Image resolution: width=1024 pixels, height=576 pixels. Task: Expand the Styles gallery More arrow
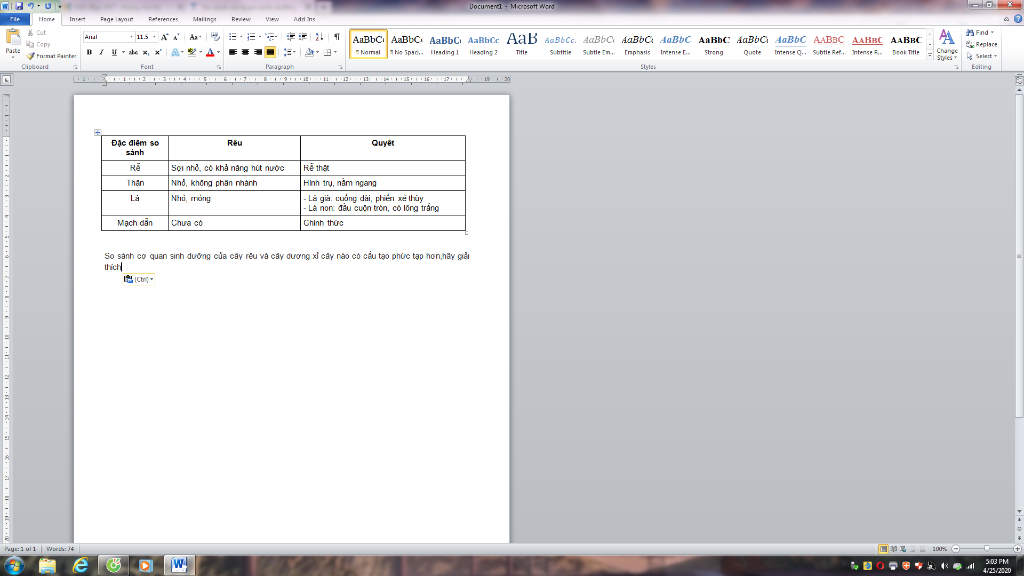click(930, 56)
